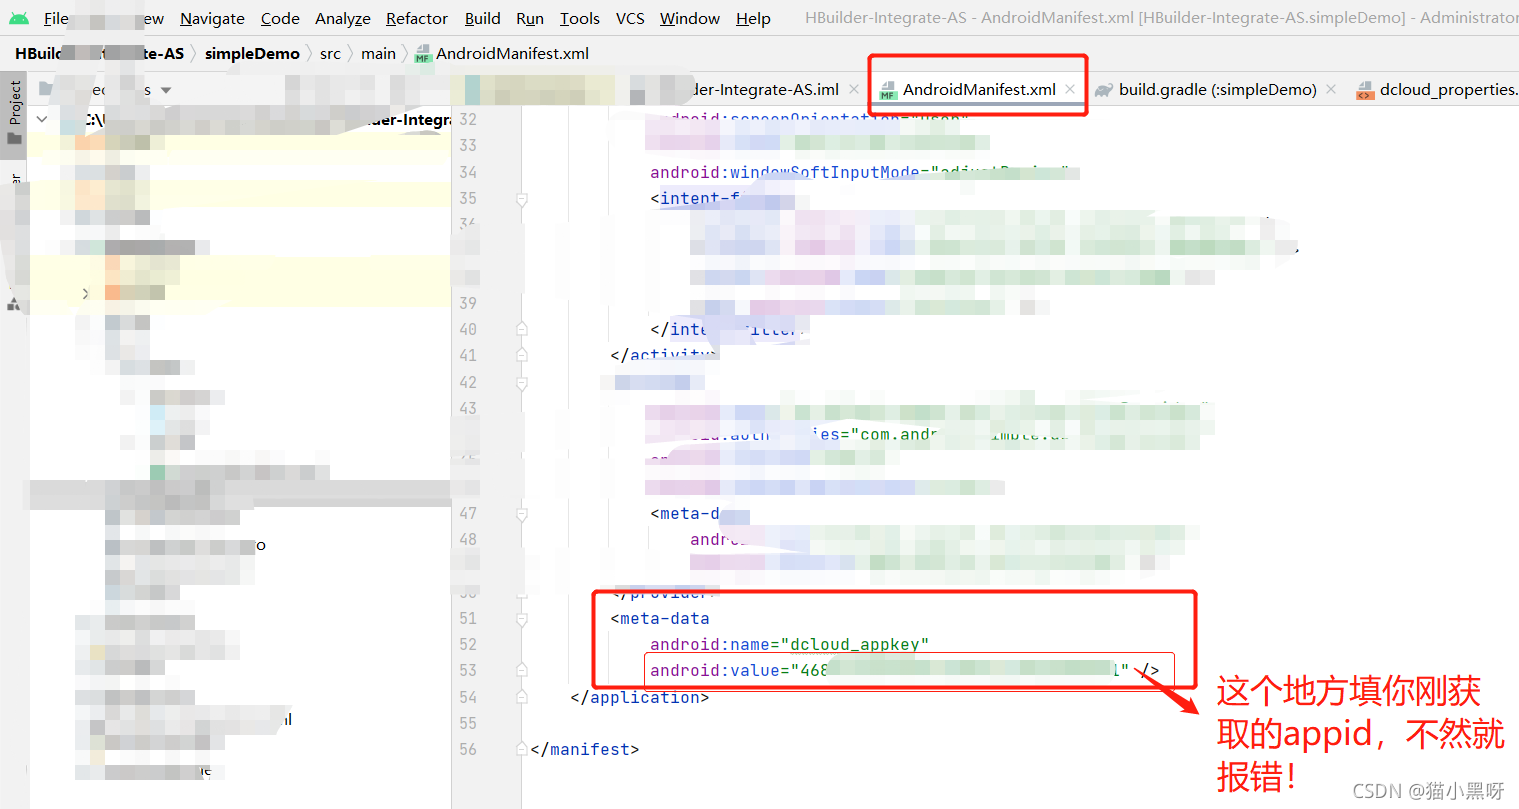This screenshot has width=1519, height=809.
Task: Open the Analyze menu
Action: click(x=343, y=18)
